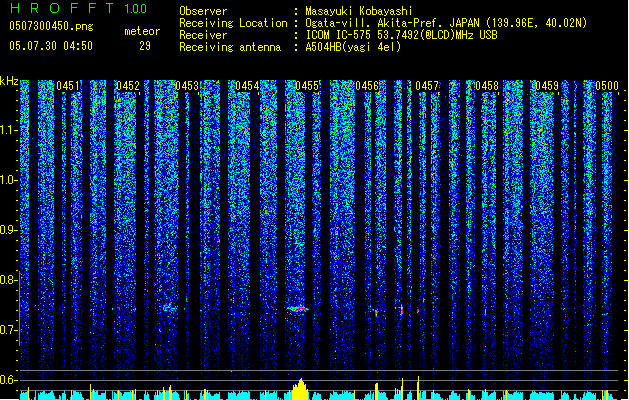This screenshot has height=400, width=629.
Task: Click the 0458 time marker
Action: (487, 85)
